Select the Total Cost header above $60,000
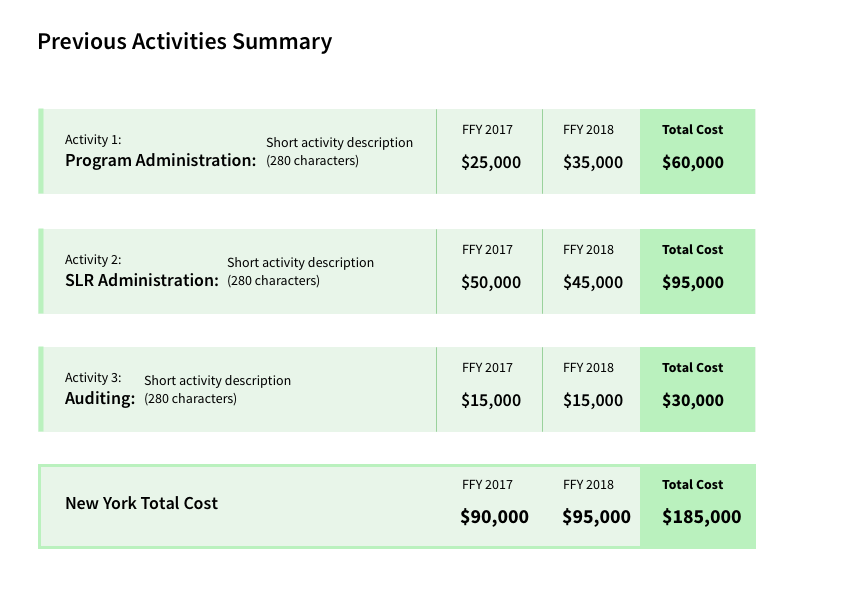Image resolution: width=851 pixels, height=613 pixels. 692,129
